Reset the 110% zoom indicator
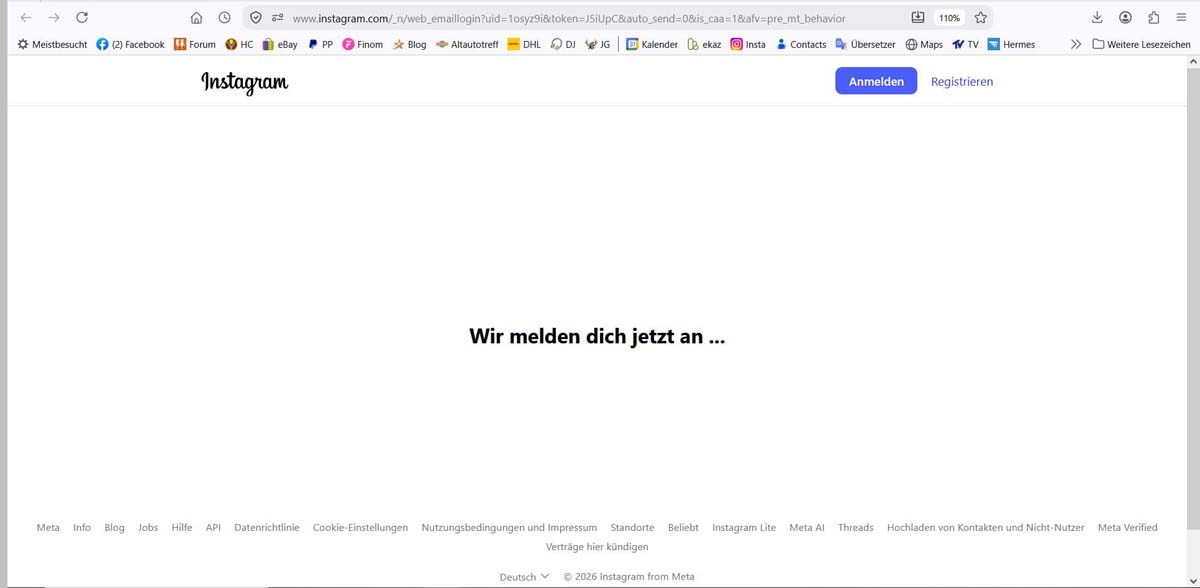 point(949,18)
